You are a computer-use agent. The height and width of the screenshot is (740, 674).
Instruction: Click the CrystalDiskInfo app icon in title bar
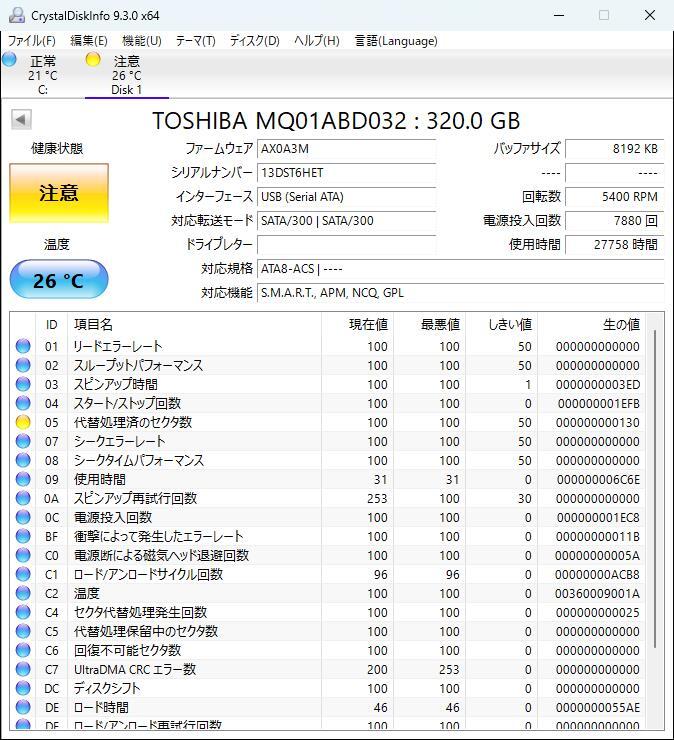click(17, 15)
